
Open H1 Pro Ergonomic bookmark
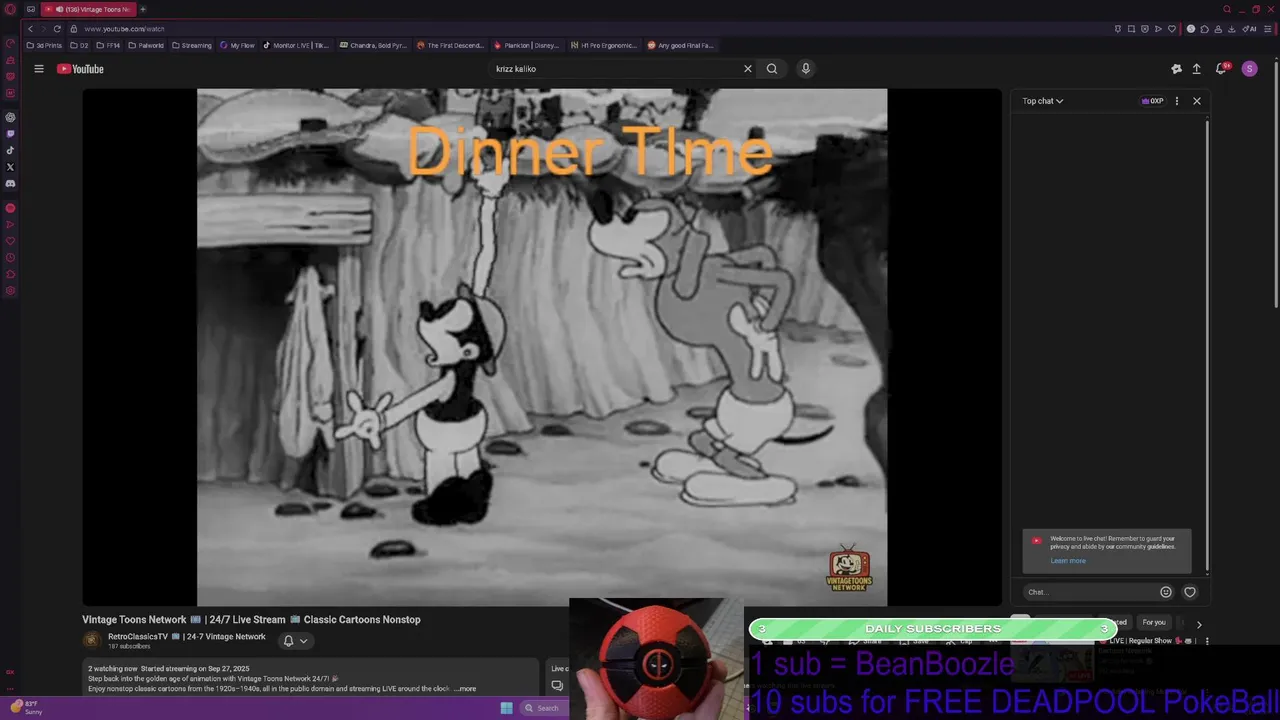(603, 45)
